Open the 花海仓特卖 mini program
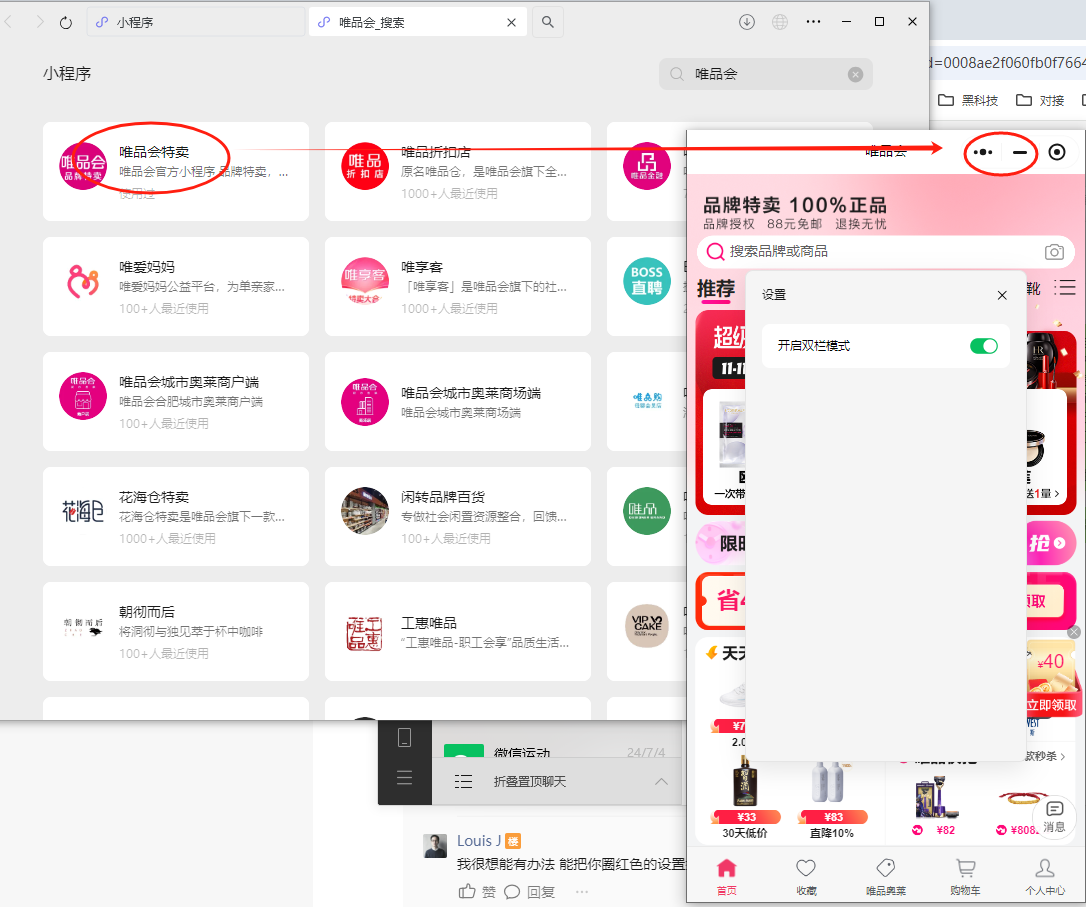The height and width of the screenshot is (907, 1086). click(176, 516)
